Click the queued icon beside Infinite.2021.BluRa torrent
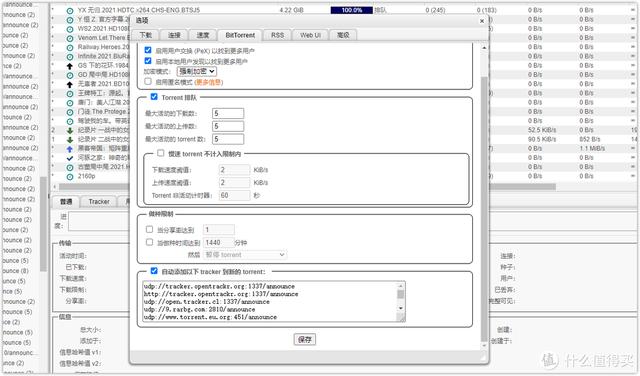 (x=70, y=57)
